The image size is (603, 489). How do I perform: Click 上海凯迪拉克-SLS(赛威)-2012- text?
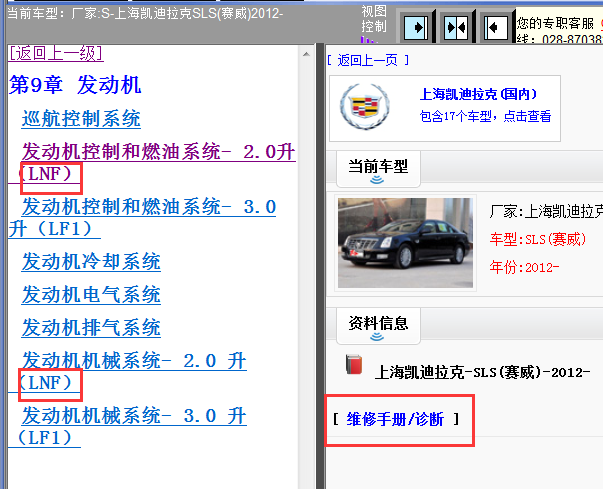click(x=482, y=372)
